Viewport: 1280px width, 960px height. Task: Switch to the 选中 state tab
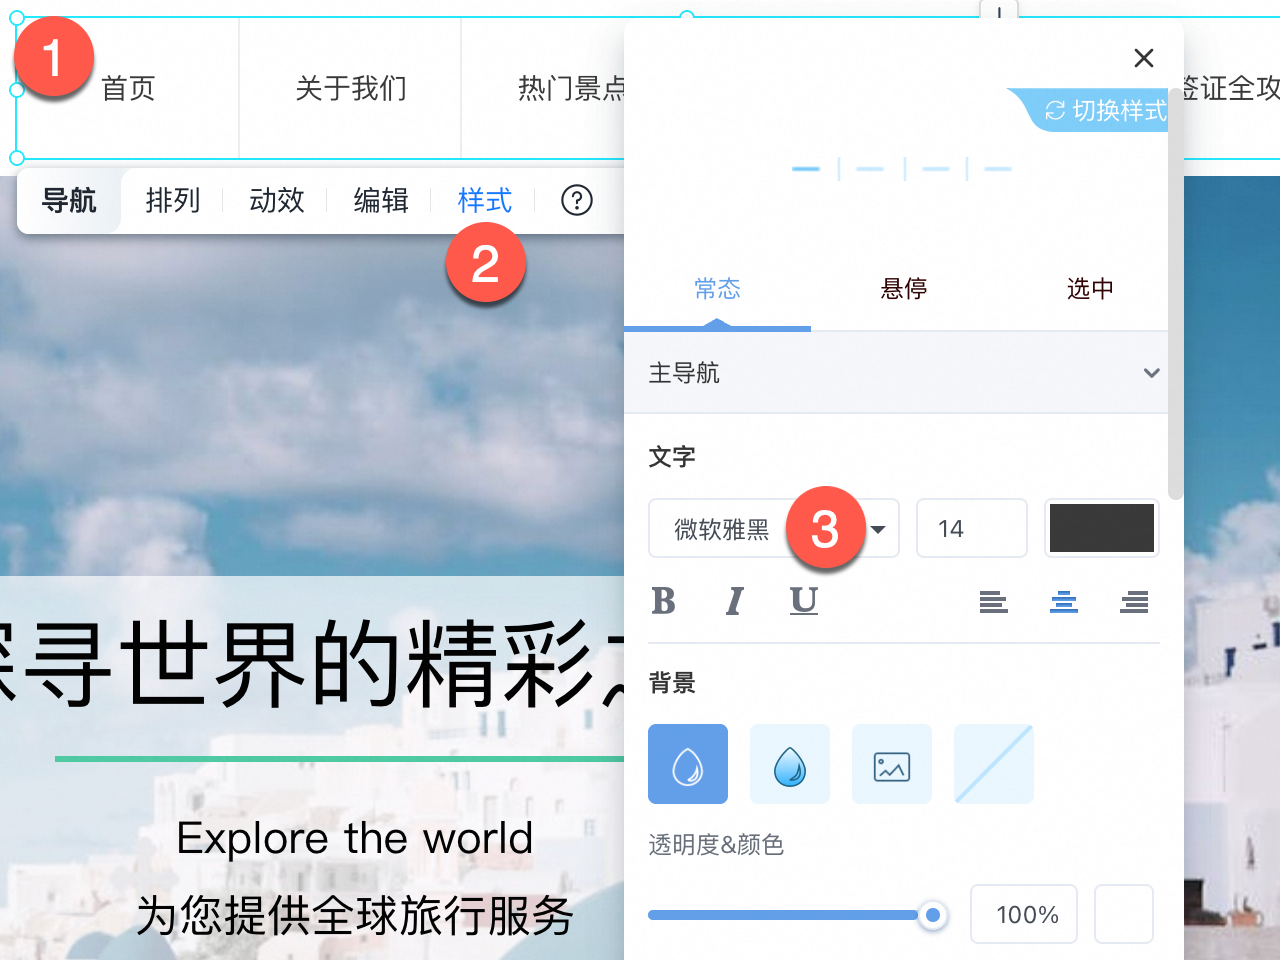coord(1090,289)
